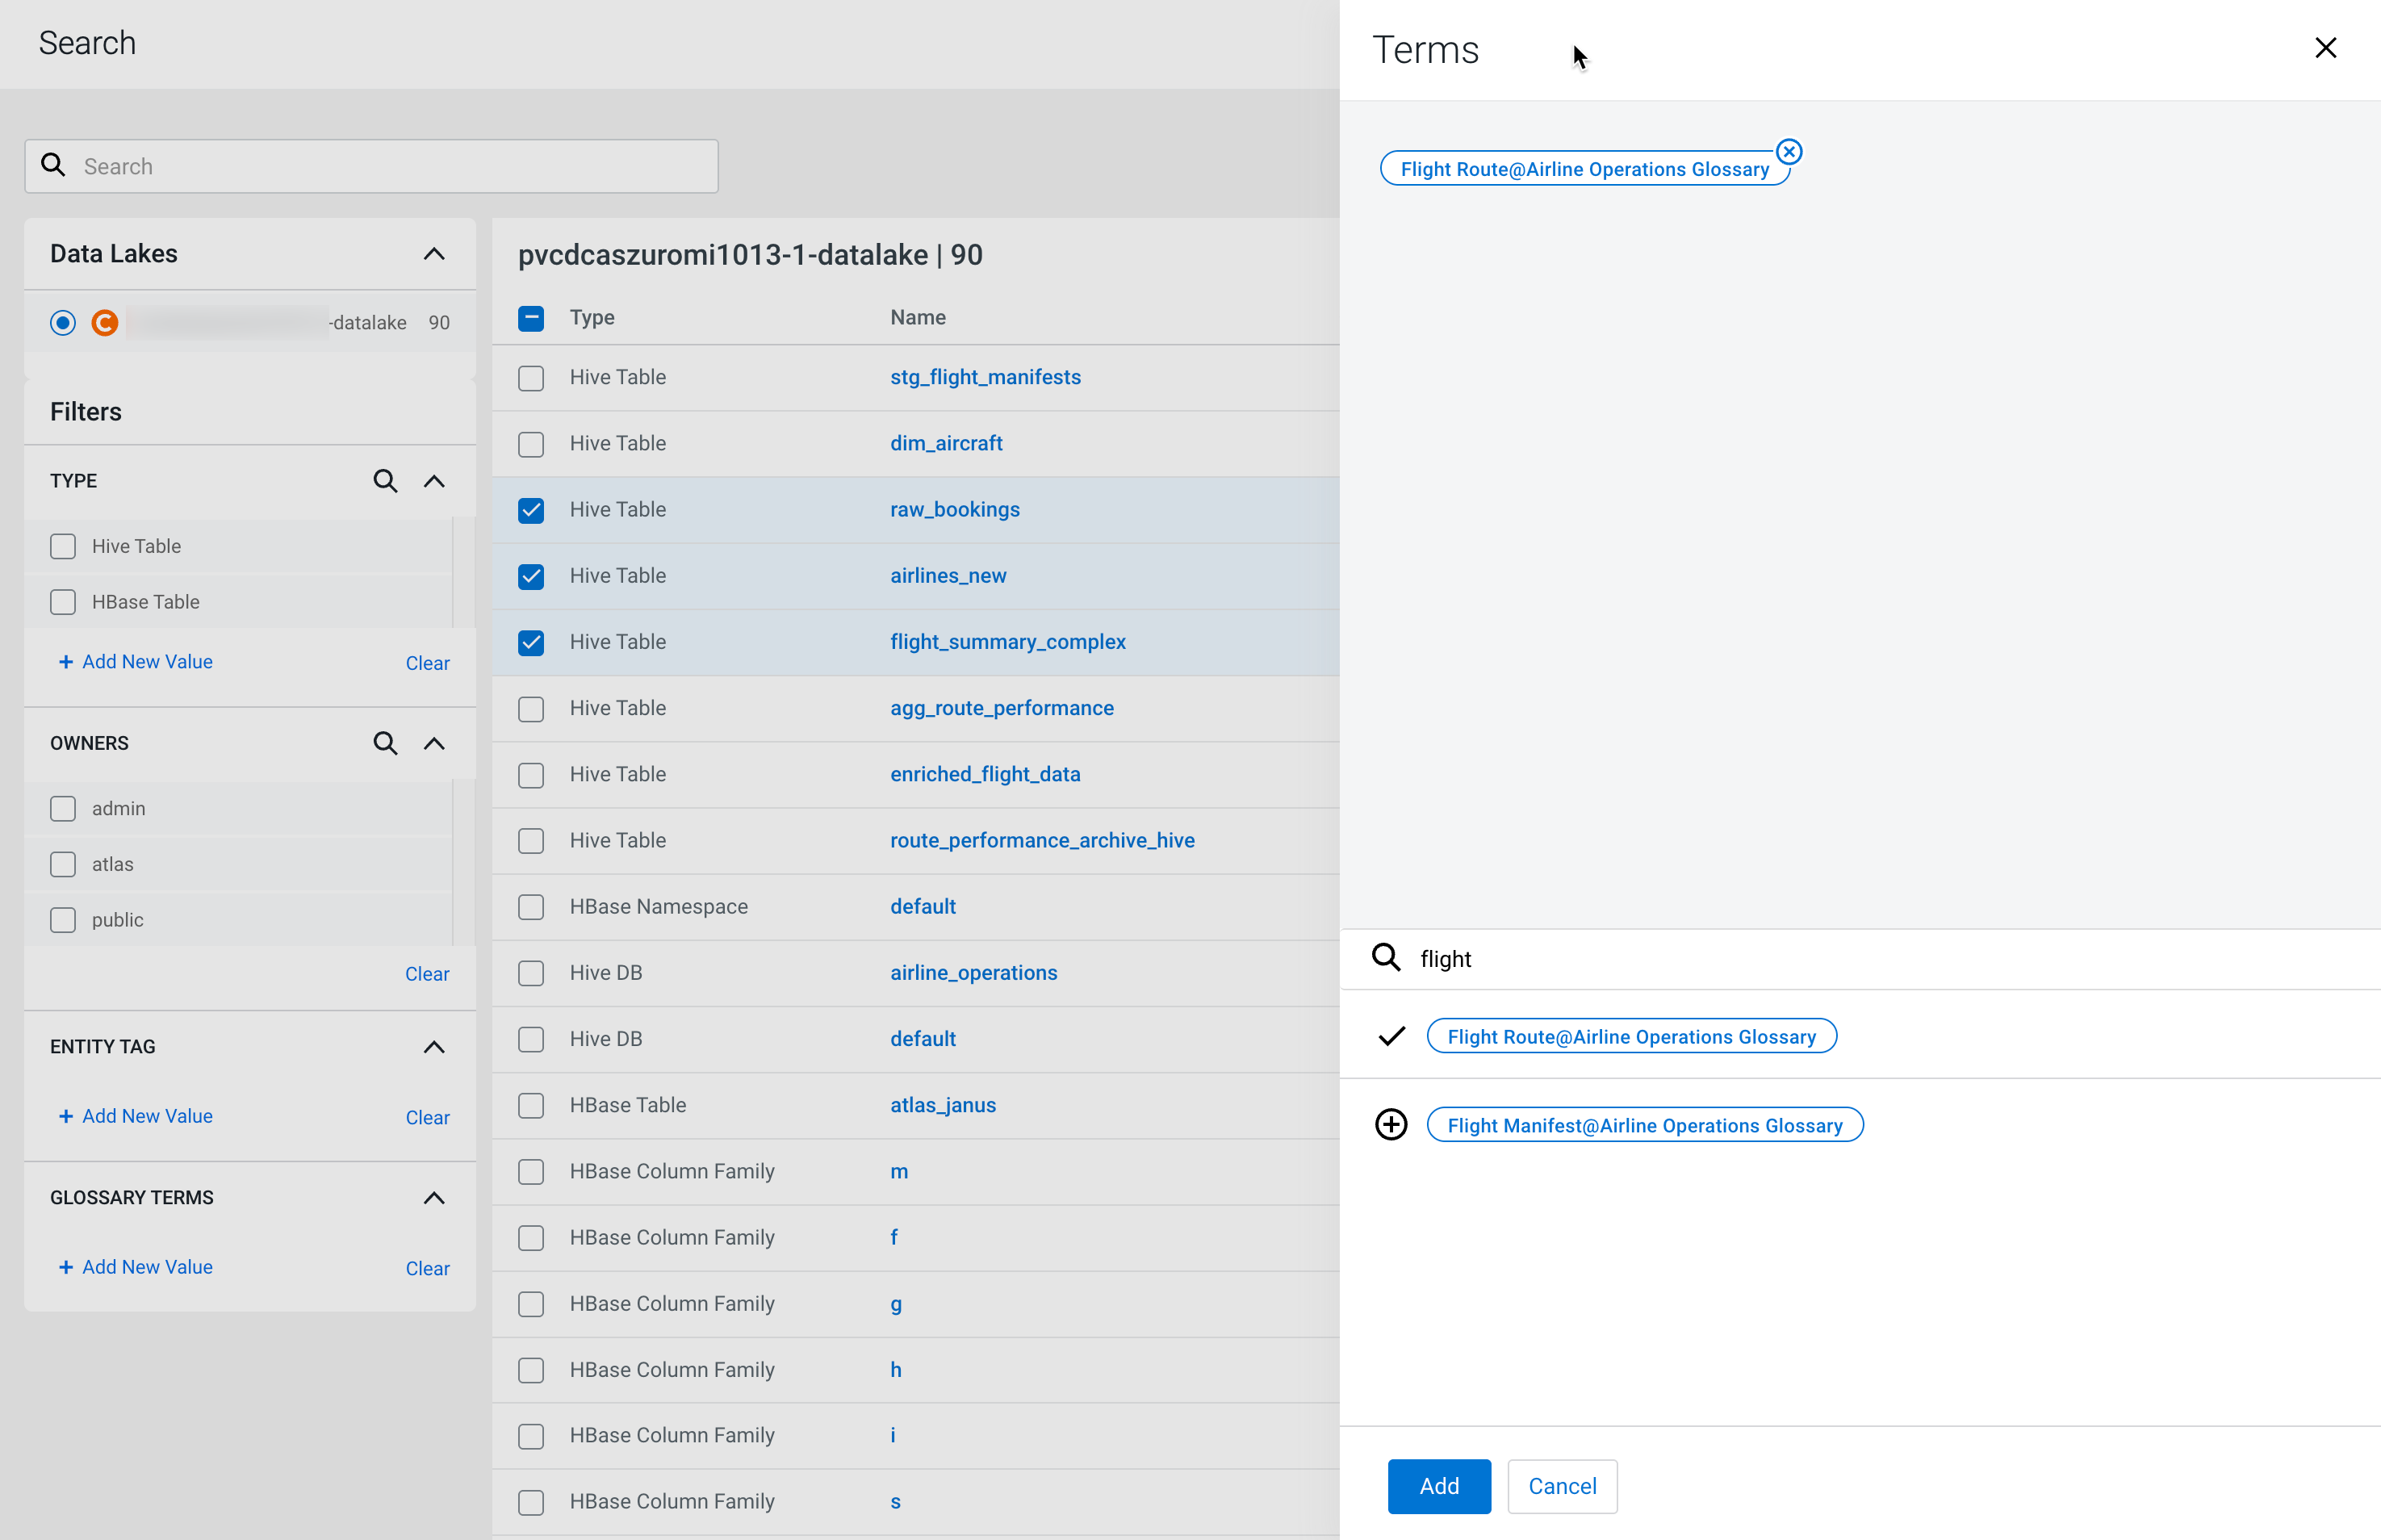This screenshot has width=2381, height=1540.
Task: Click the orange datalake logo icon
Action: [105, 322]
